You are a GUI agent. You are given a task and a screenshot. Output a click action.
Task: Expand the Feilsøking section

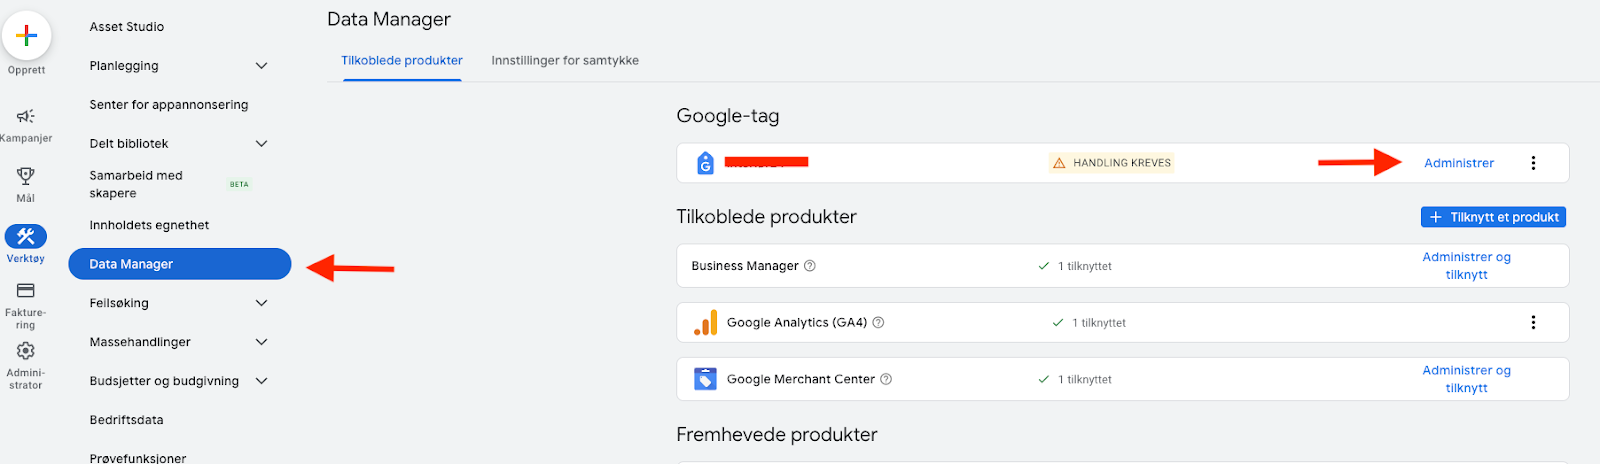[x=261, y=303]
